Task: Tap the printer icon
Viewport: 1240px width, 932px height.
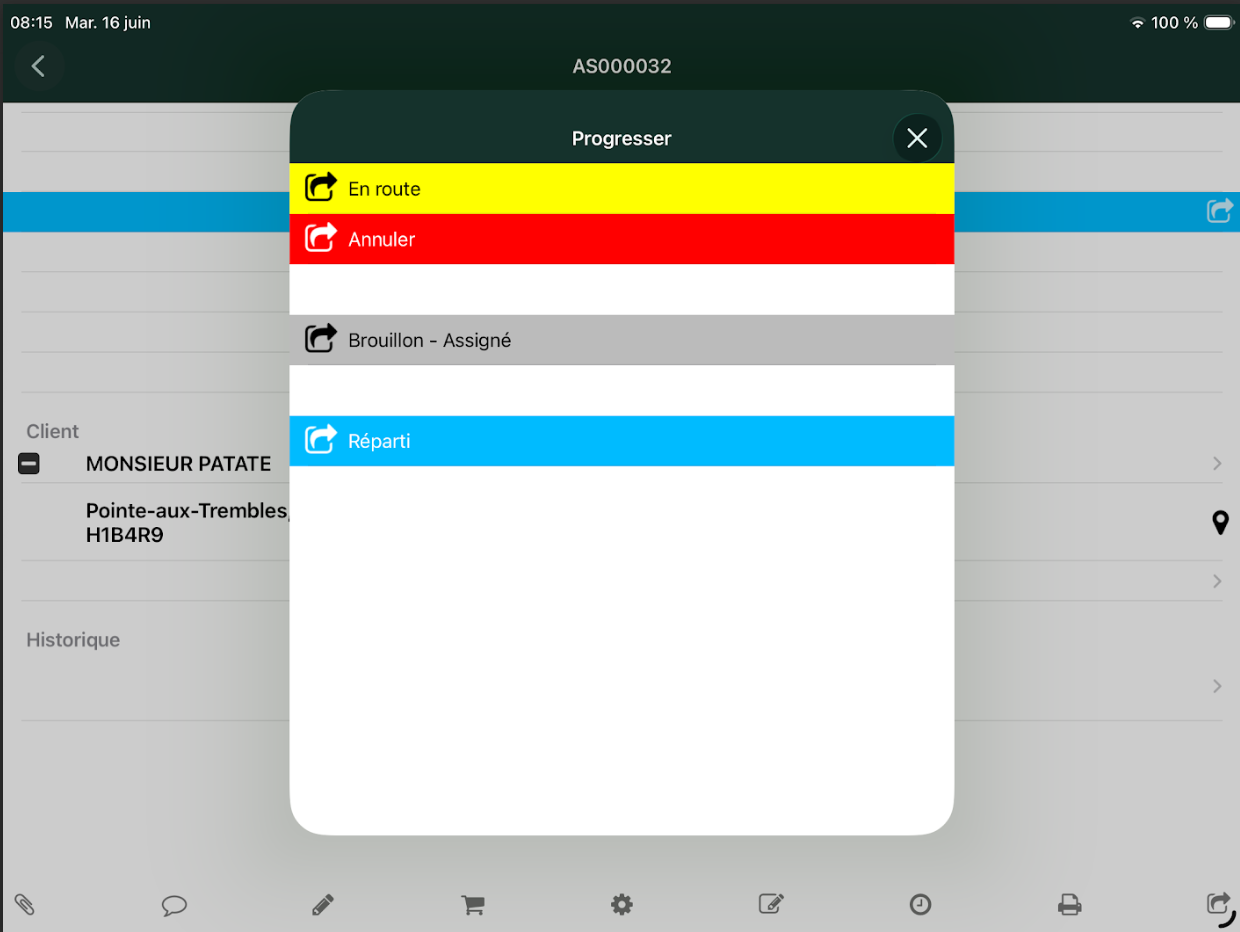Action: [1070, 905]
